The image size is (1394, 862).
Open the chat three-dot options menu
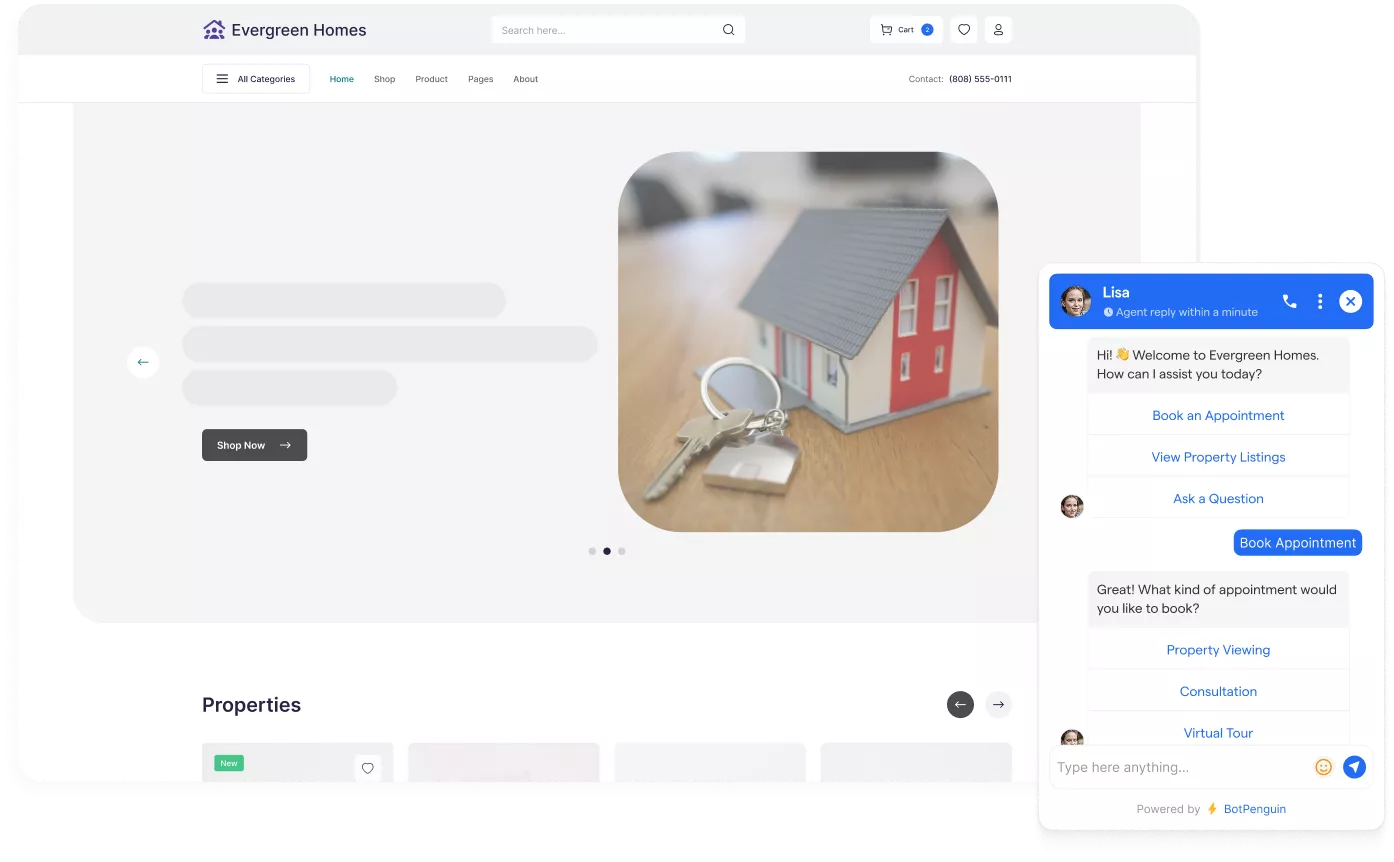coord(1320,300)
